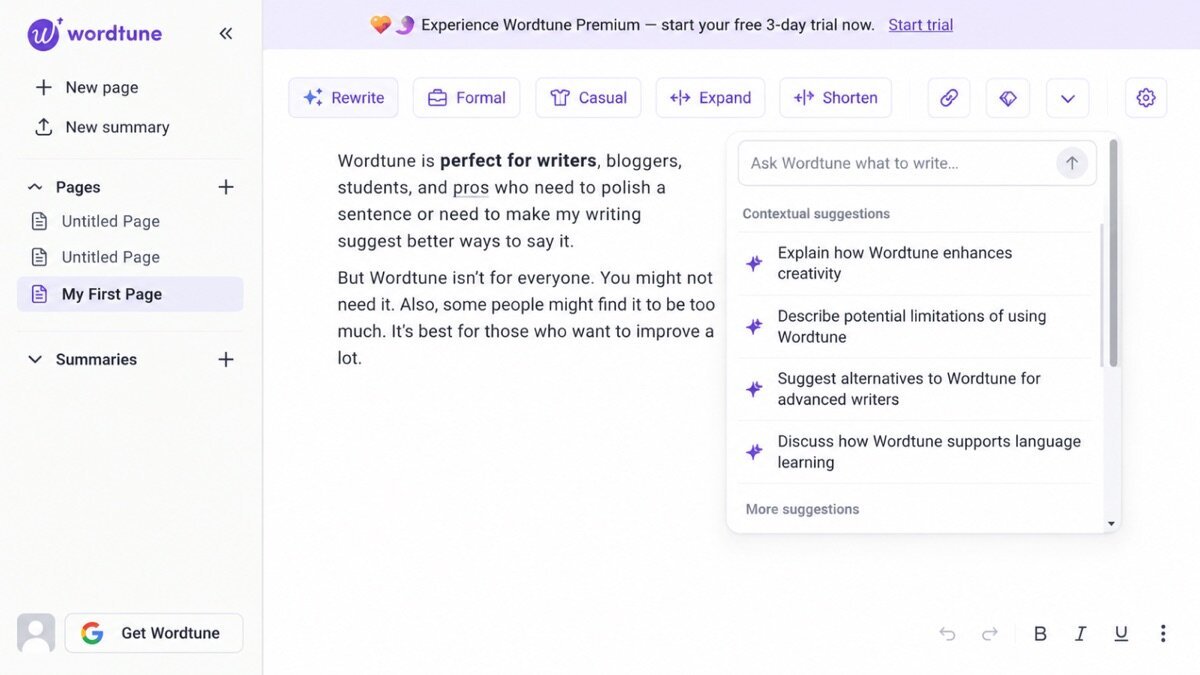Image resolution: width=1200 pixels, height=675 pixels.
Task: Click the Redo arrow icon
Action: pyautogui.click(x=990, y=634)
